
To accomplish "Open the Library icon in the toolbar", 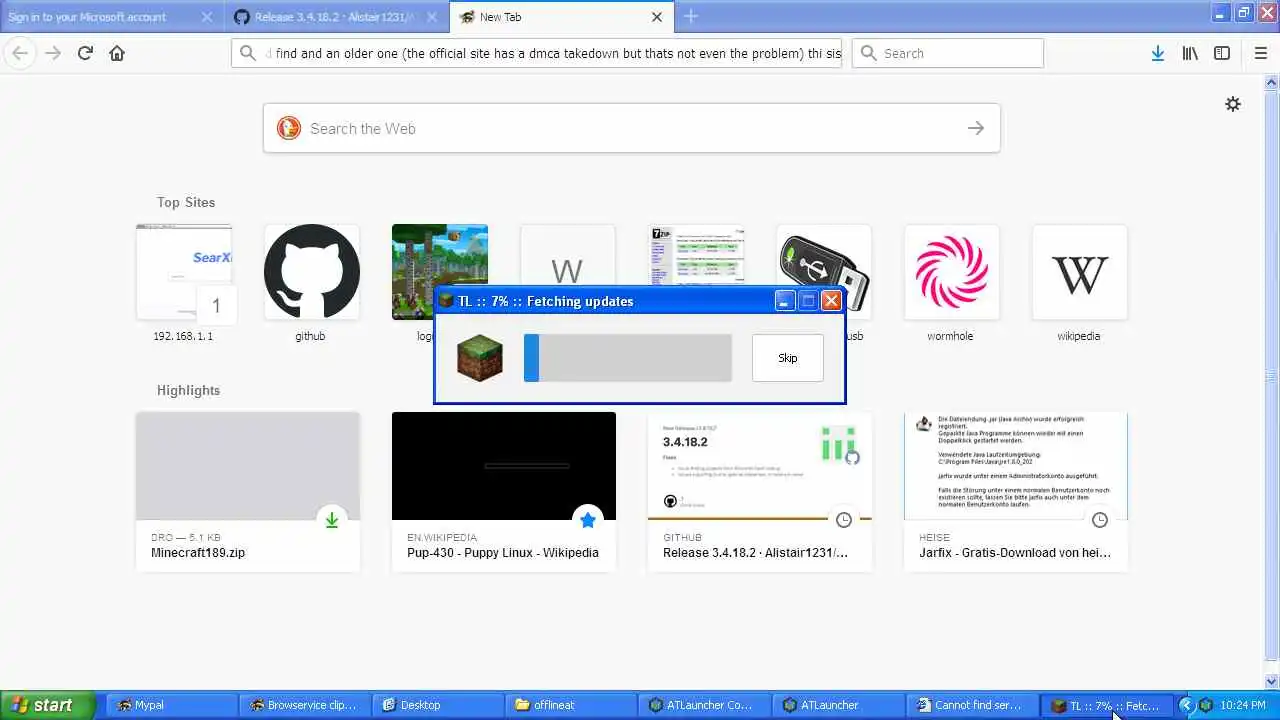I will click(1190, 53).
